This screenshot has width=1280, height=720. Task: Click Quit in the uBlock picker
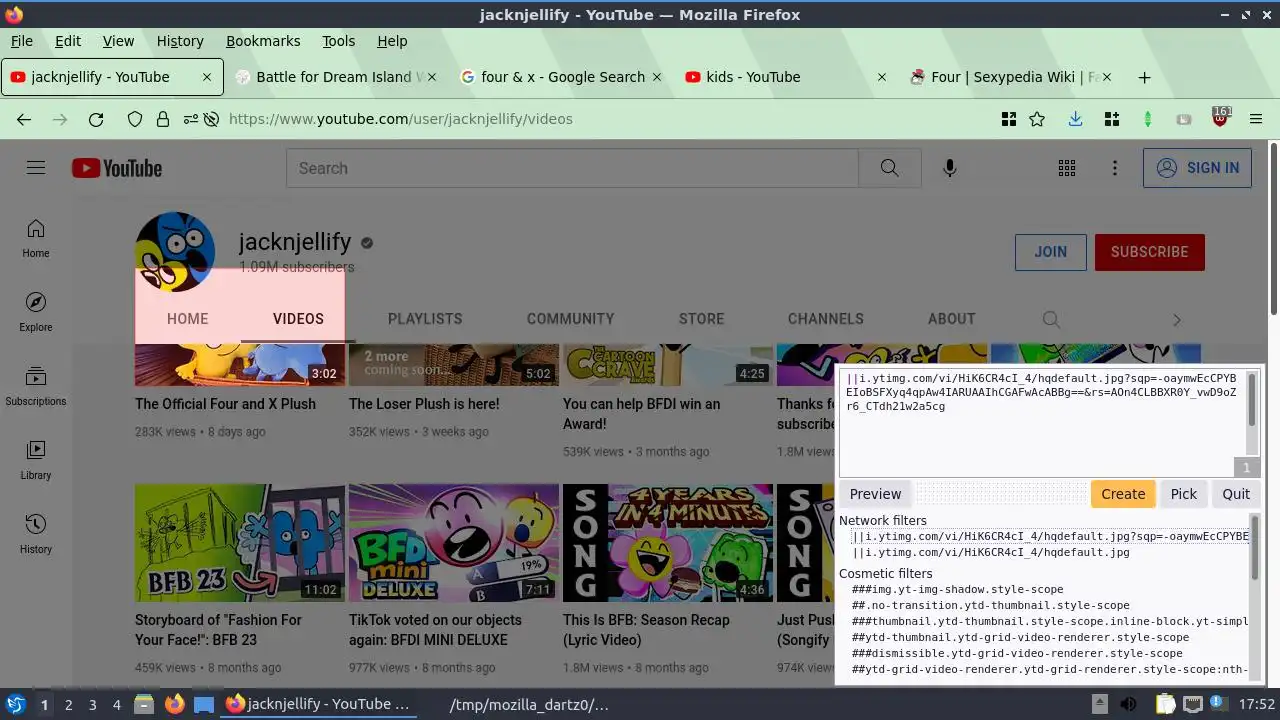coord(1236,494)
